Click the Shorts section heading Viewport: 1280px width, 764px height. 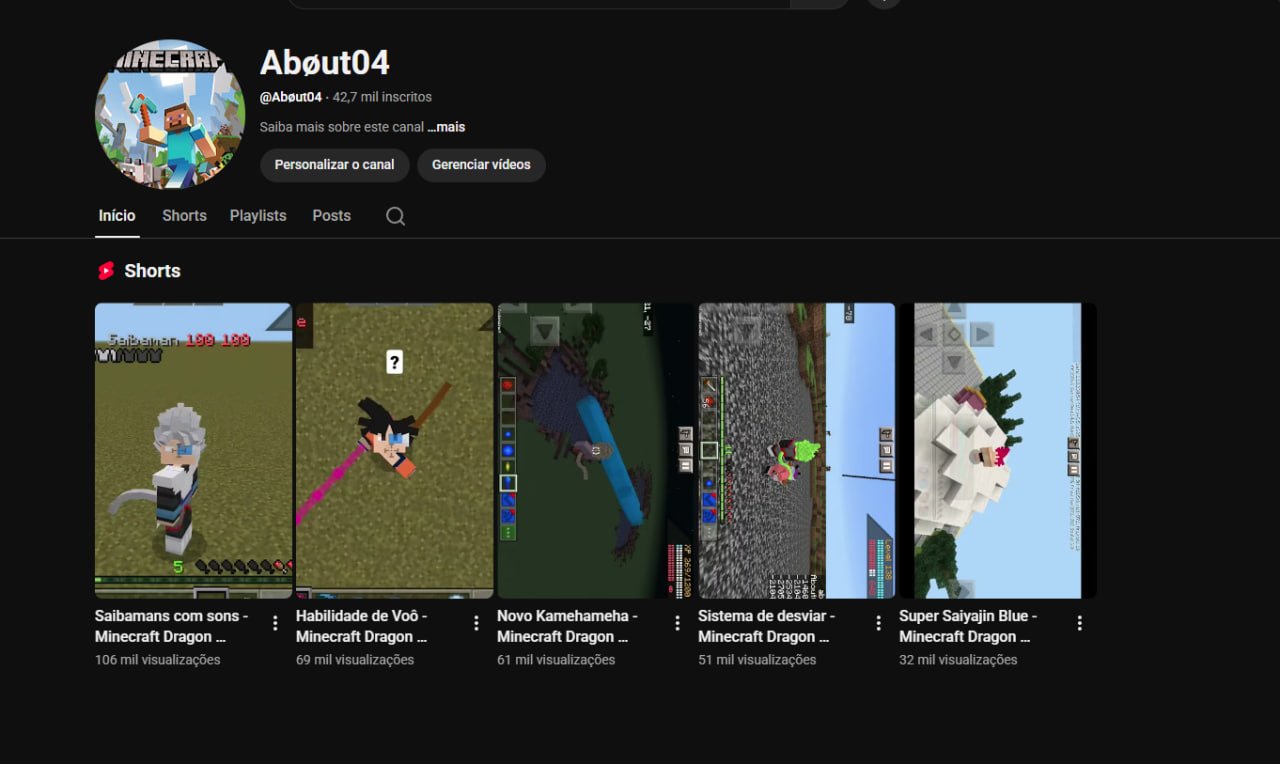(152, 271)
